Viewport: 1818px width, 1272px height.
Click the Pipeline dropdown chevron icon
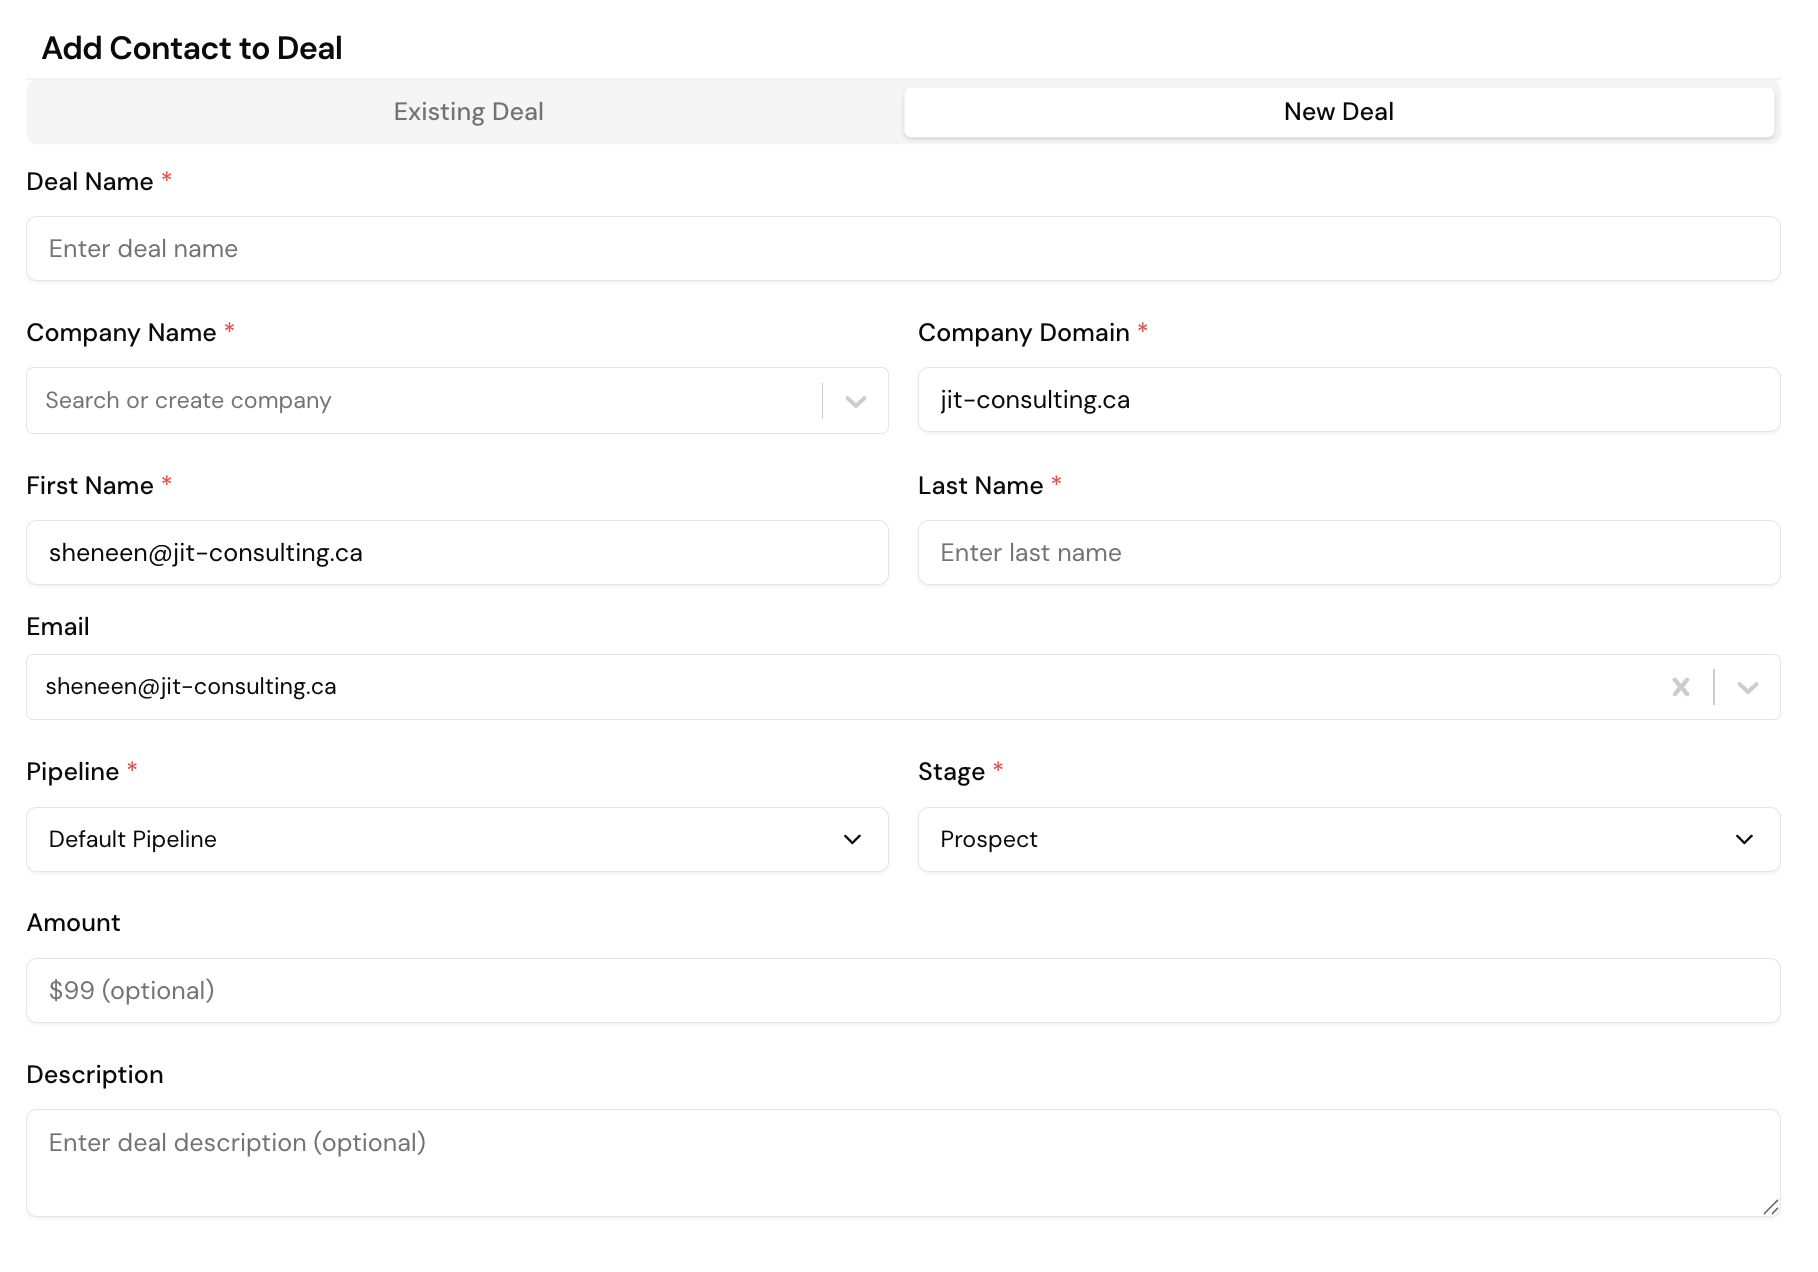pyautogui.click(x=853, y=840)
